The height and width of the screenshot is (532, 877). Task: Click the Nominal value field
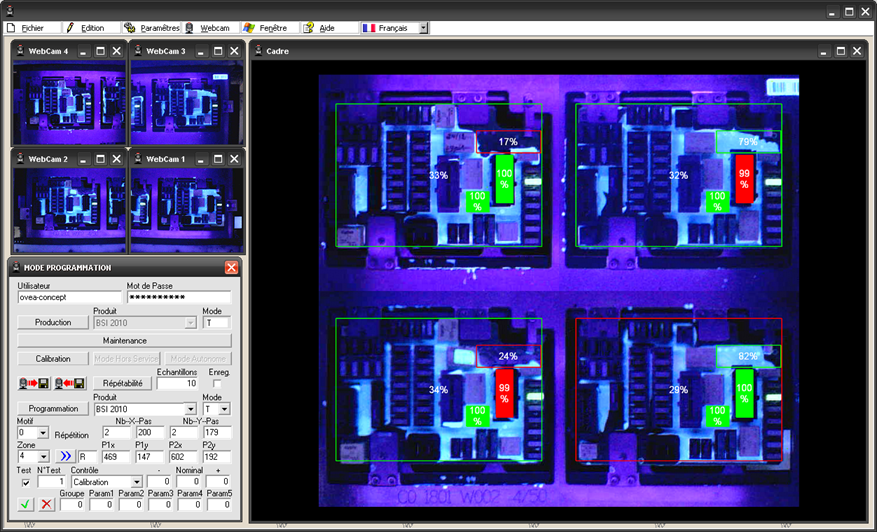point(188,482)
